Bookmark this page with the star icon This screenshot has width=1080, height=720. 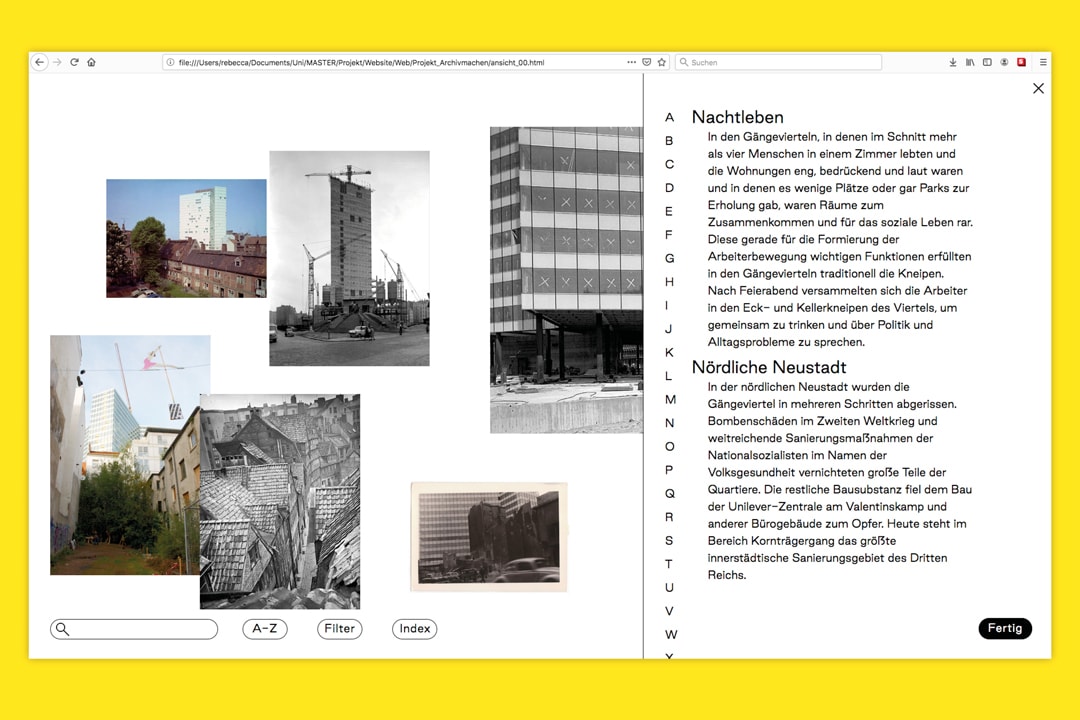662,62
